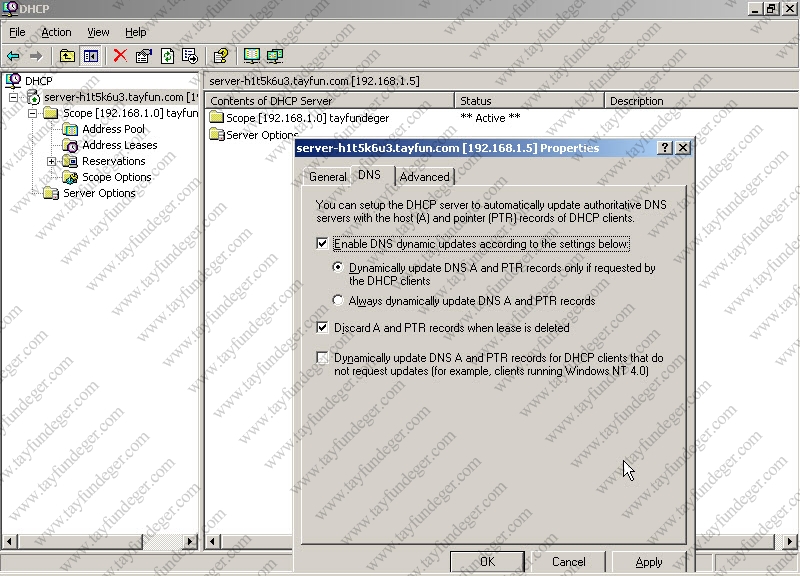Click the first green monitor toolbar icon
Image resolution: width=800 pixels, height=576 pixels.
[x=252, y=56]
